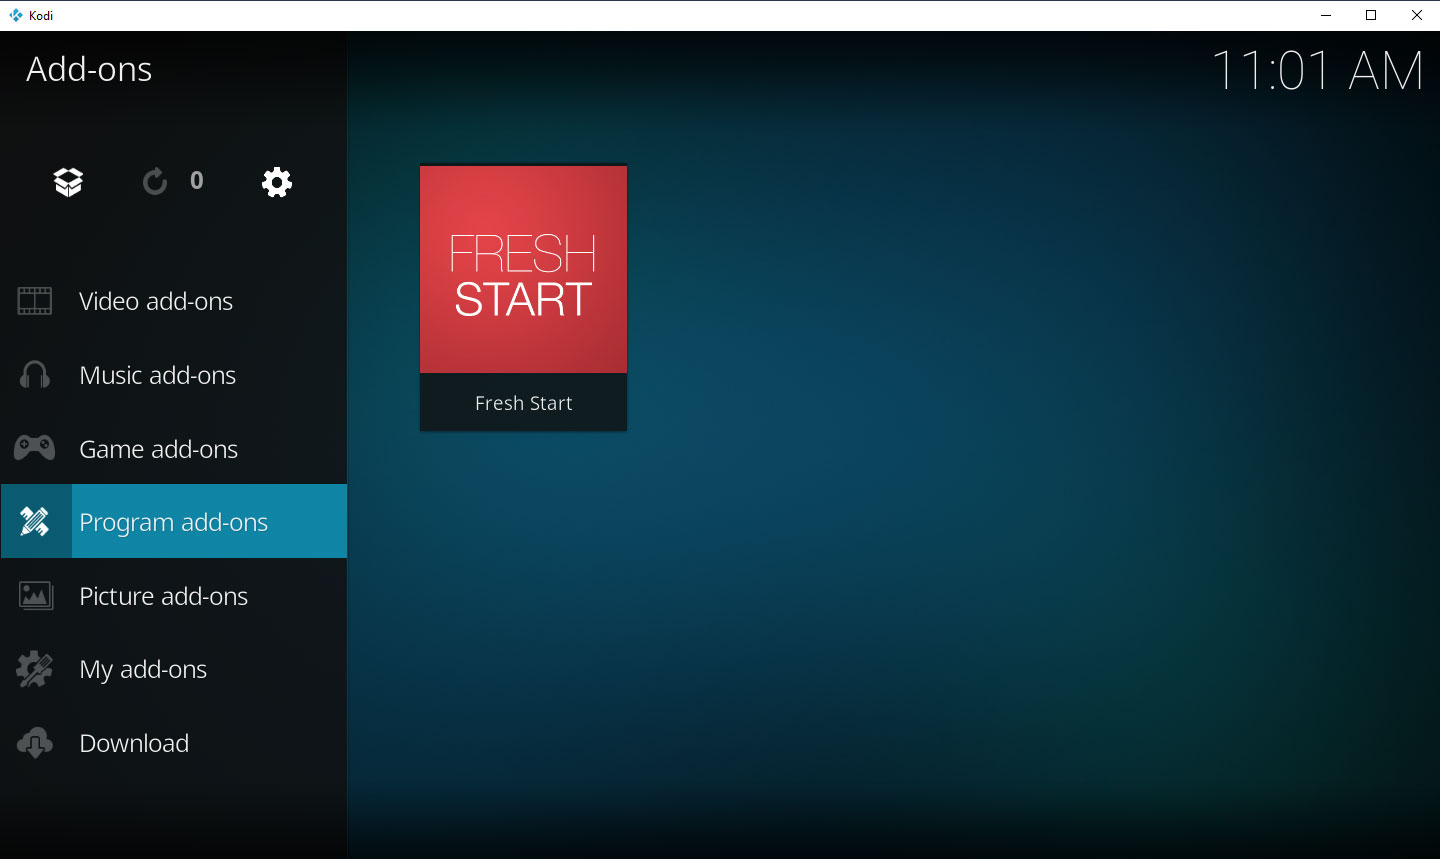
Task: Click the refresh available updates icon
Action: pos(154,181)
